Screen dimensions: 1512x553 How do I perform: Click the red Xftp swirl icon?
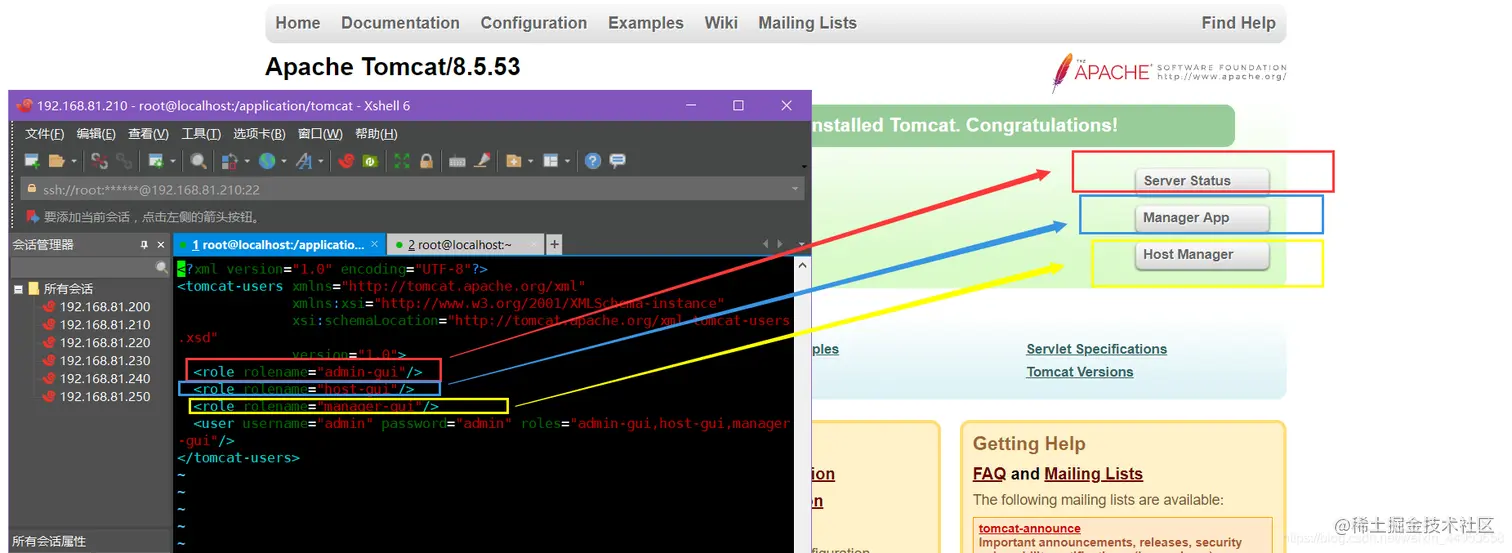[346, 161]
